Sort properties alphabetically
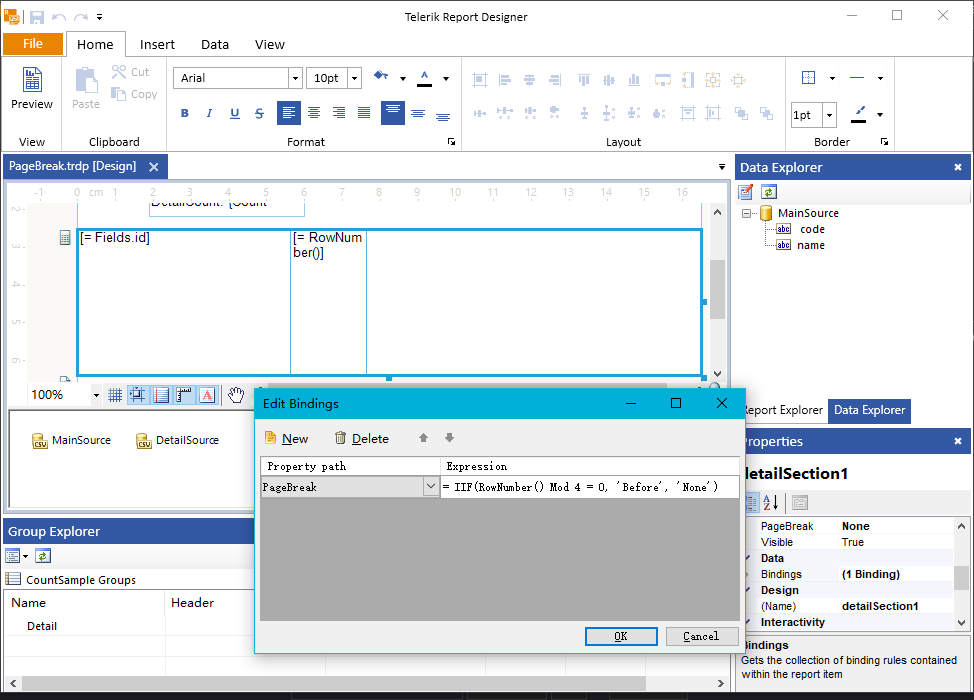 [x=771, y=502]
